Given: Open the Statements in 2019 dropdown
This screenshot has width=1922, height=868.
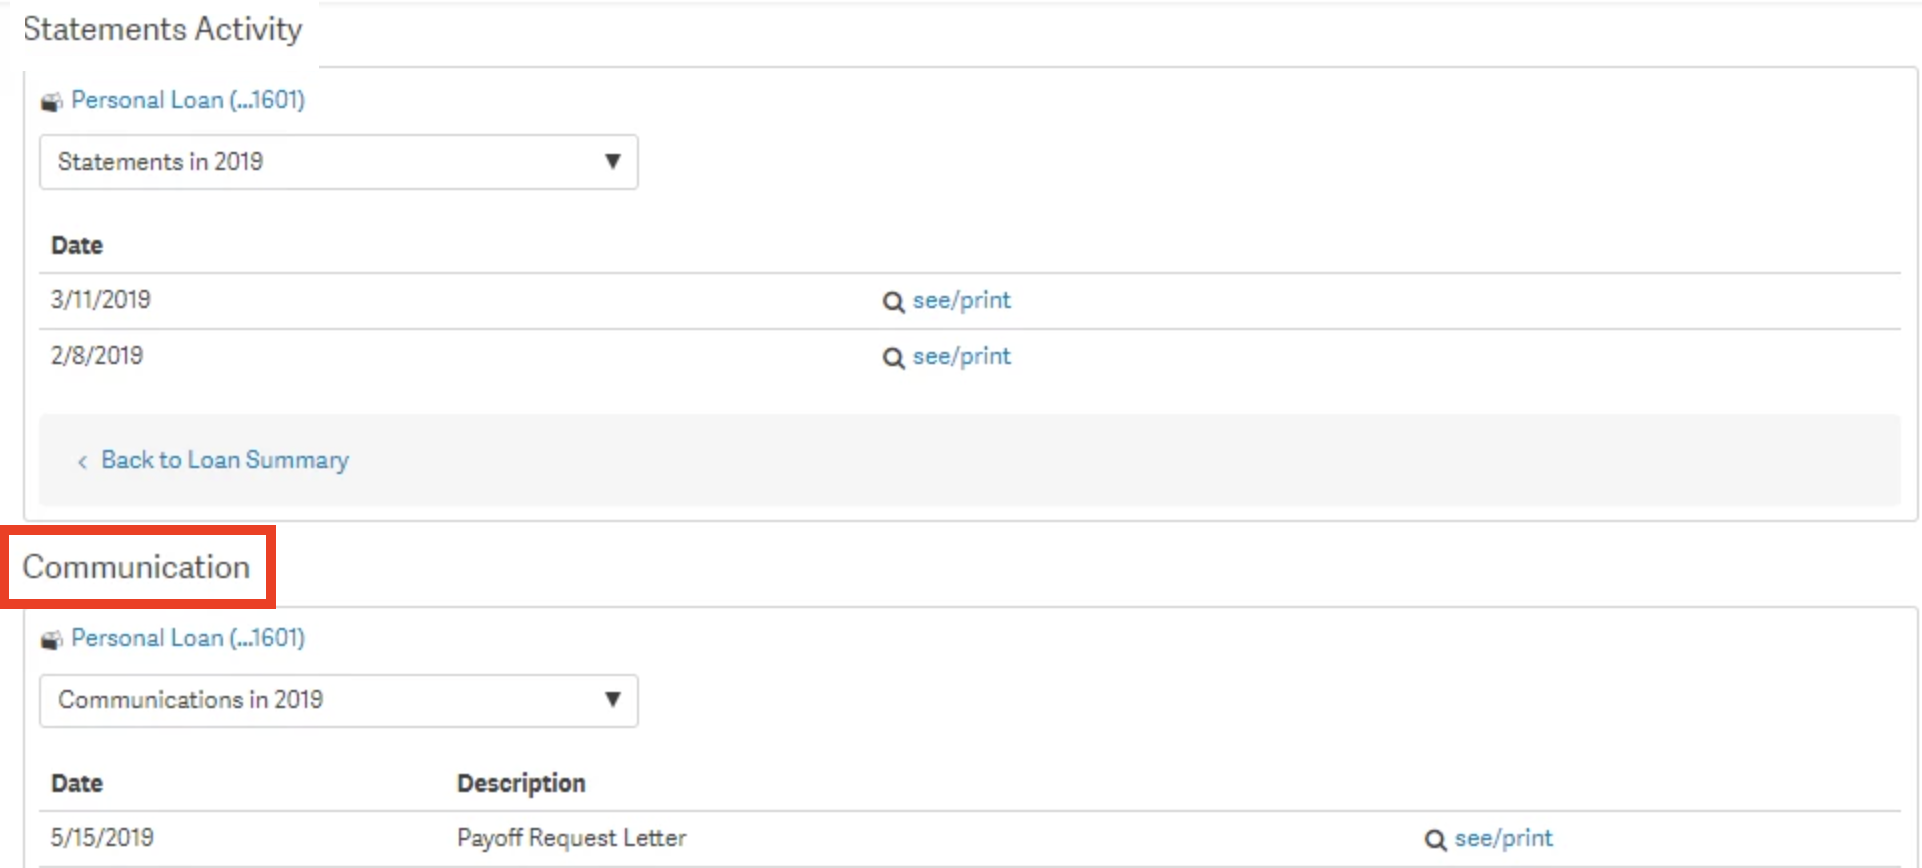Looking at the screenshot, I should pyautogui.click(x=338, y=162).
